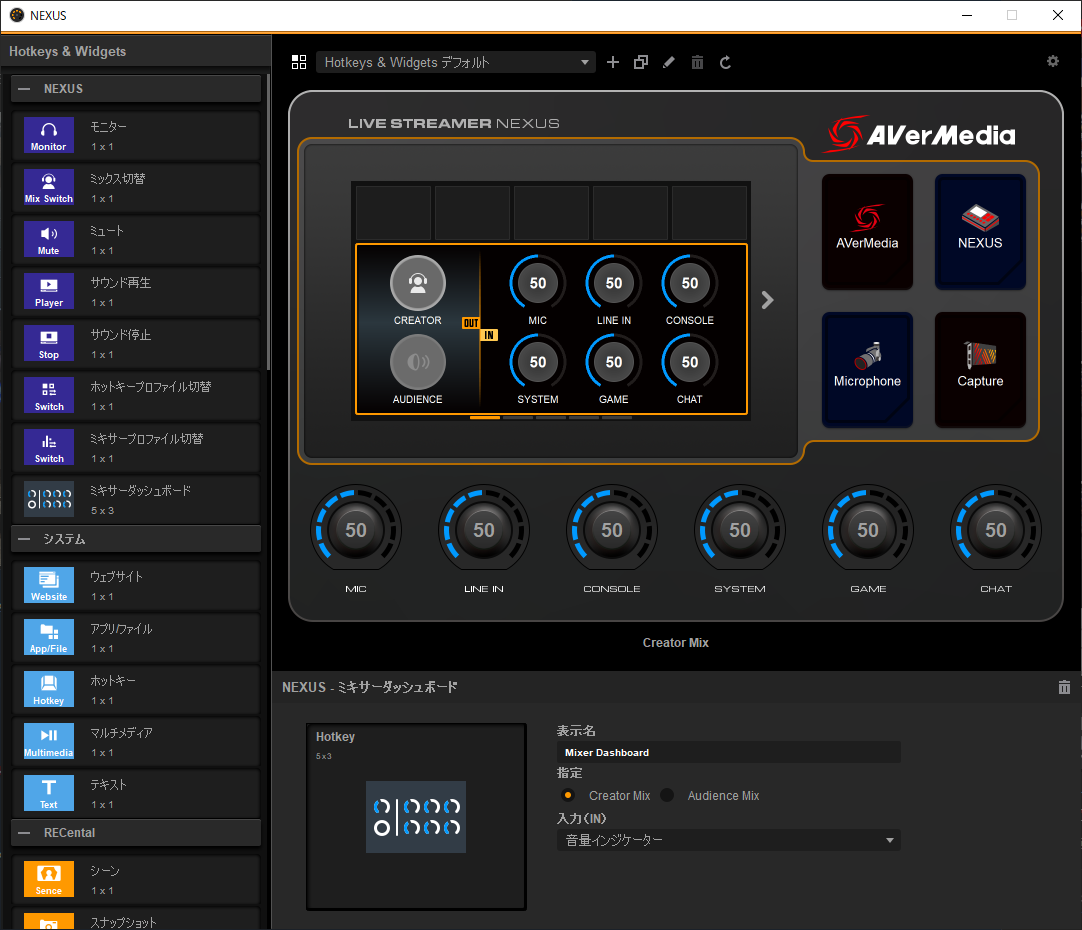Switch to OUT tag on touch panel
The height and width of the screenshot is (930, 1082).
coord(471,323)
